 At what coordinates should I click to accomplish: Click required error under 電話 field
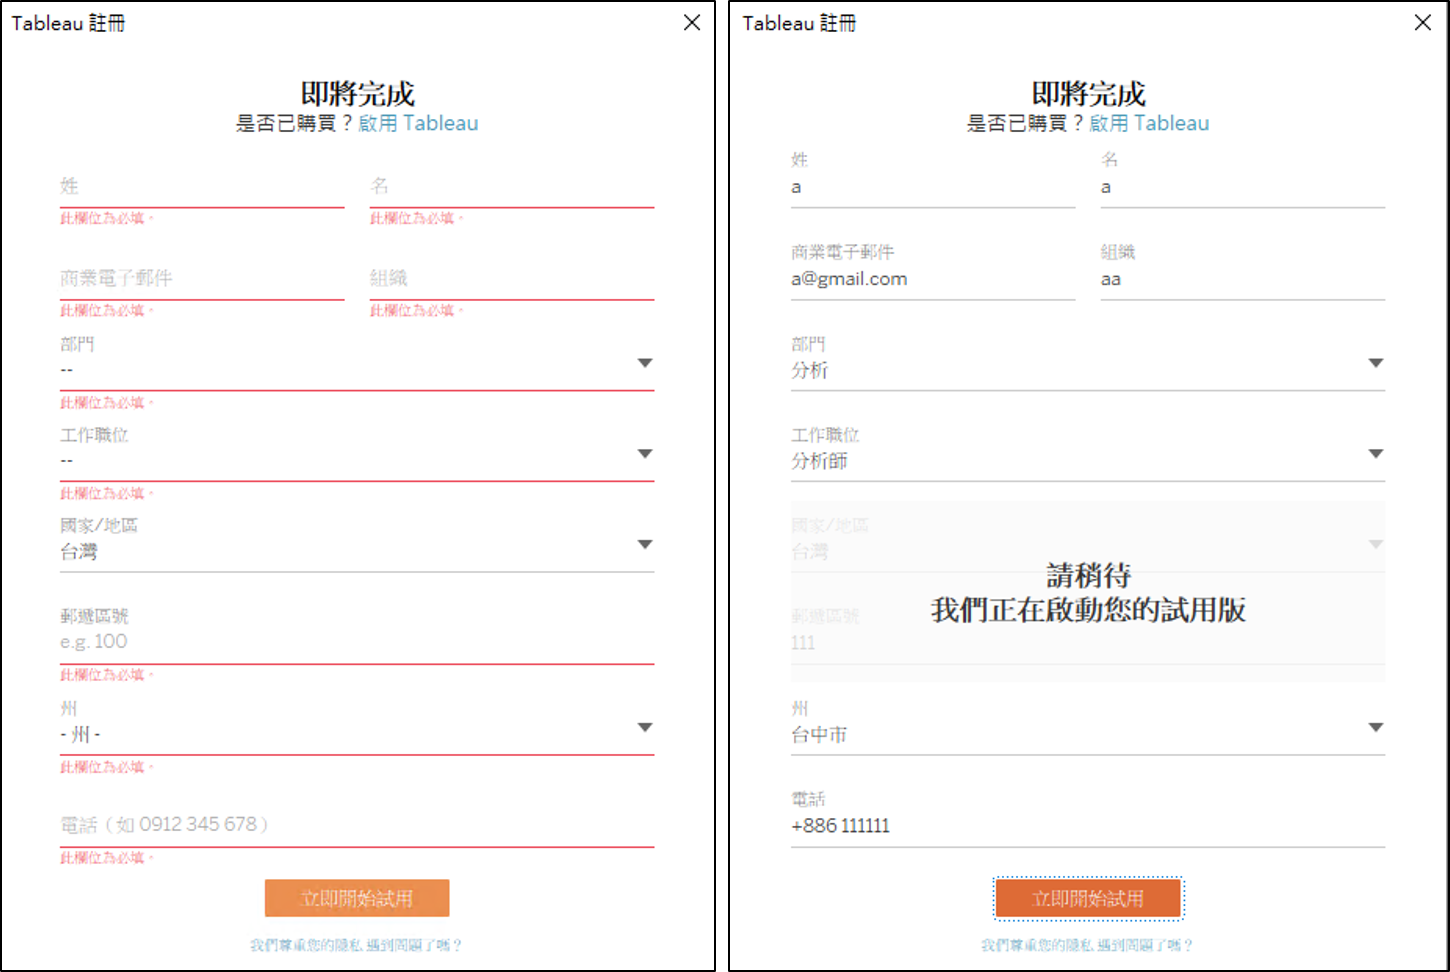pyautogui.click(x=107, y=858)
